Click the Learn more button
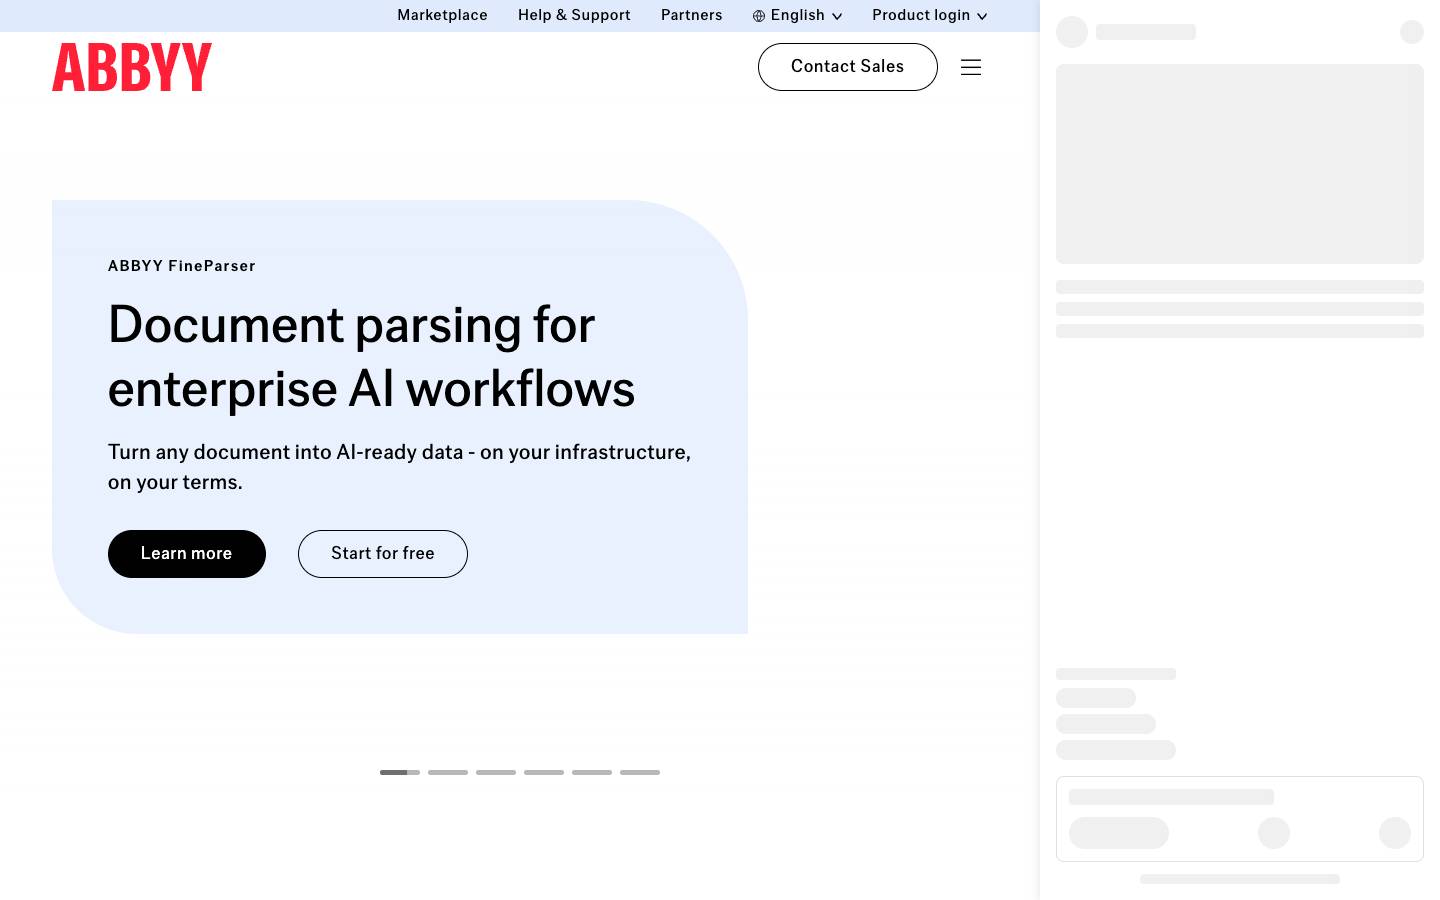1440x900 pixels. (187, 554)
